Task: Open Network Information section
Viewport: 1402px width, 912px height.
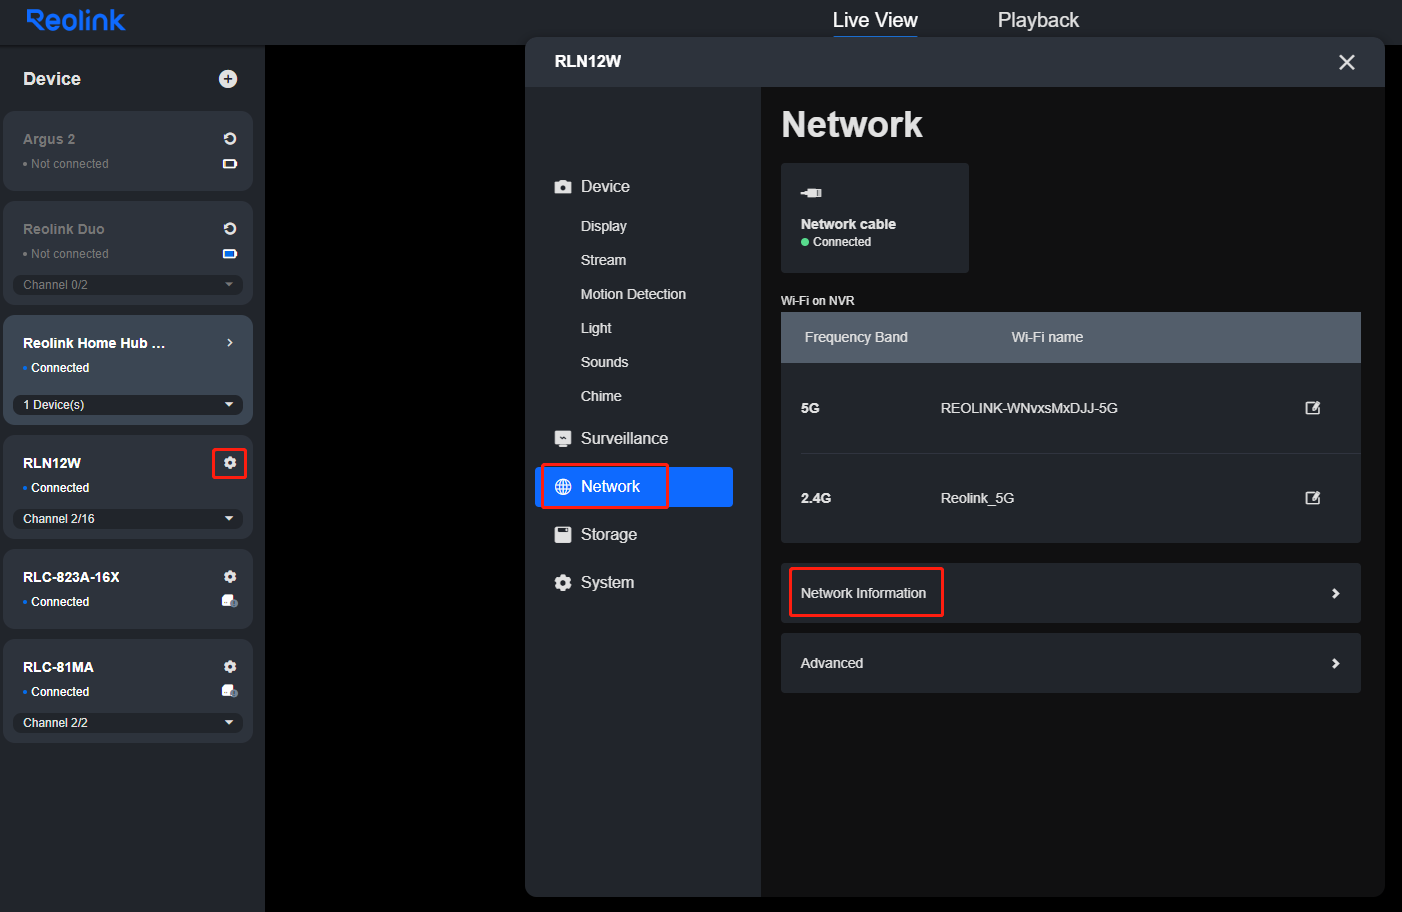Action: 1070,593
